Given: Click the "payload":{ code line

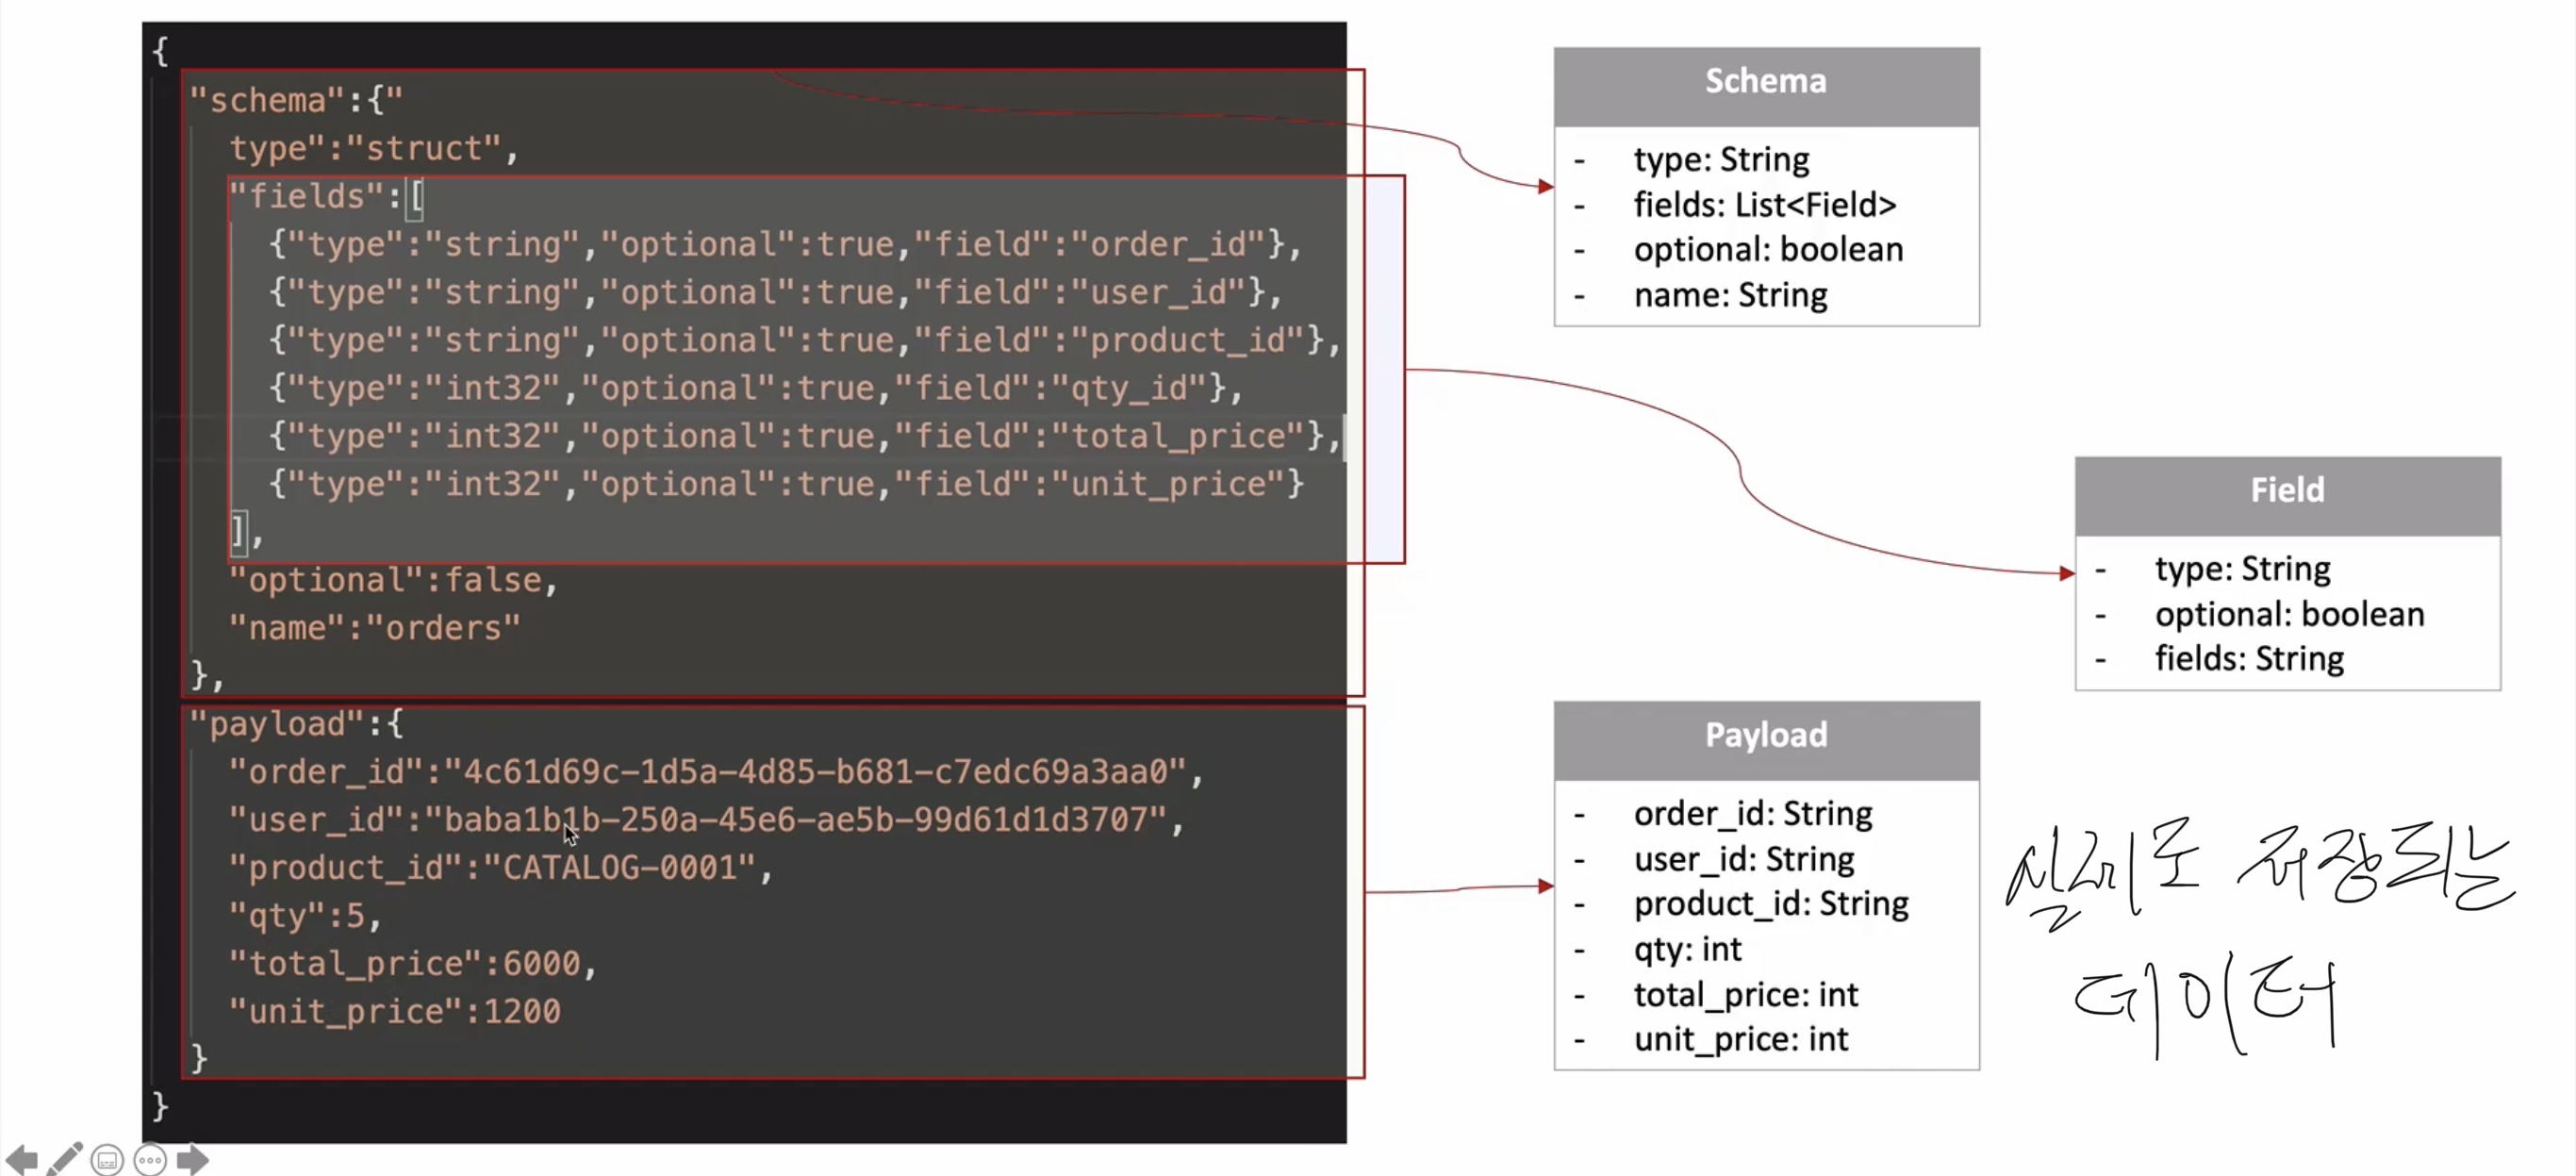Looking at the screenshot, I should coord(296,724).
